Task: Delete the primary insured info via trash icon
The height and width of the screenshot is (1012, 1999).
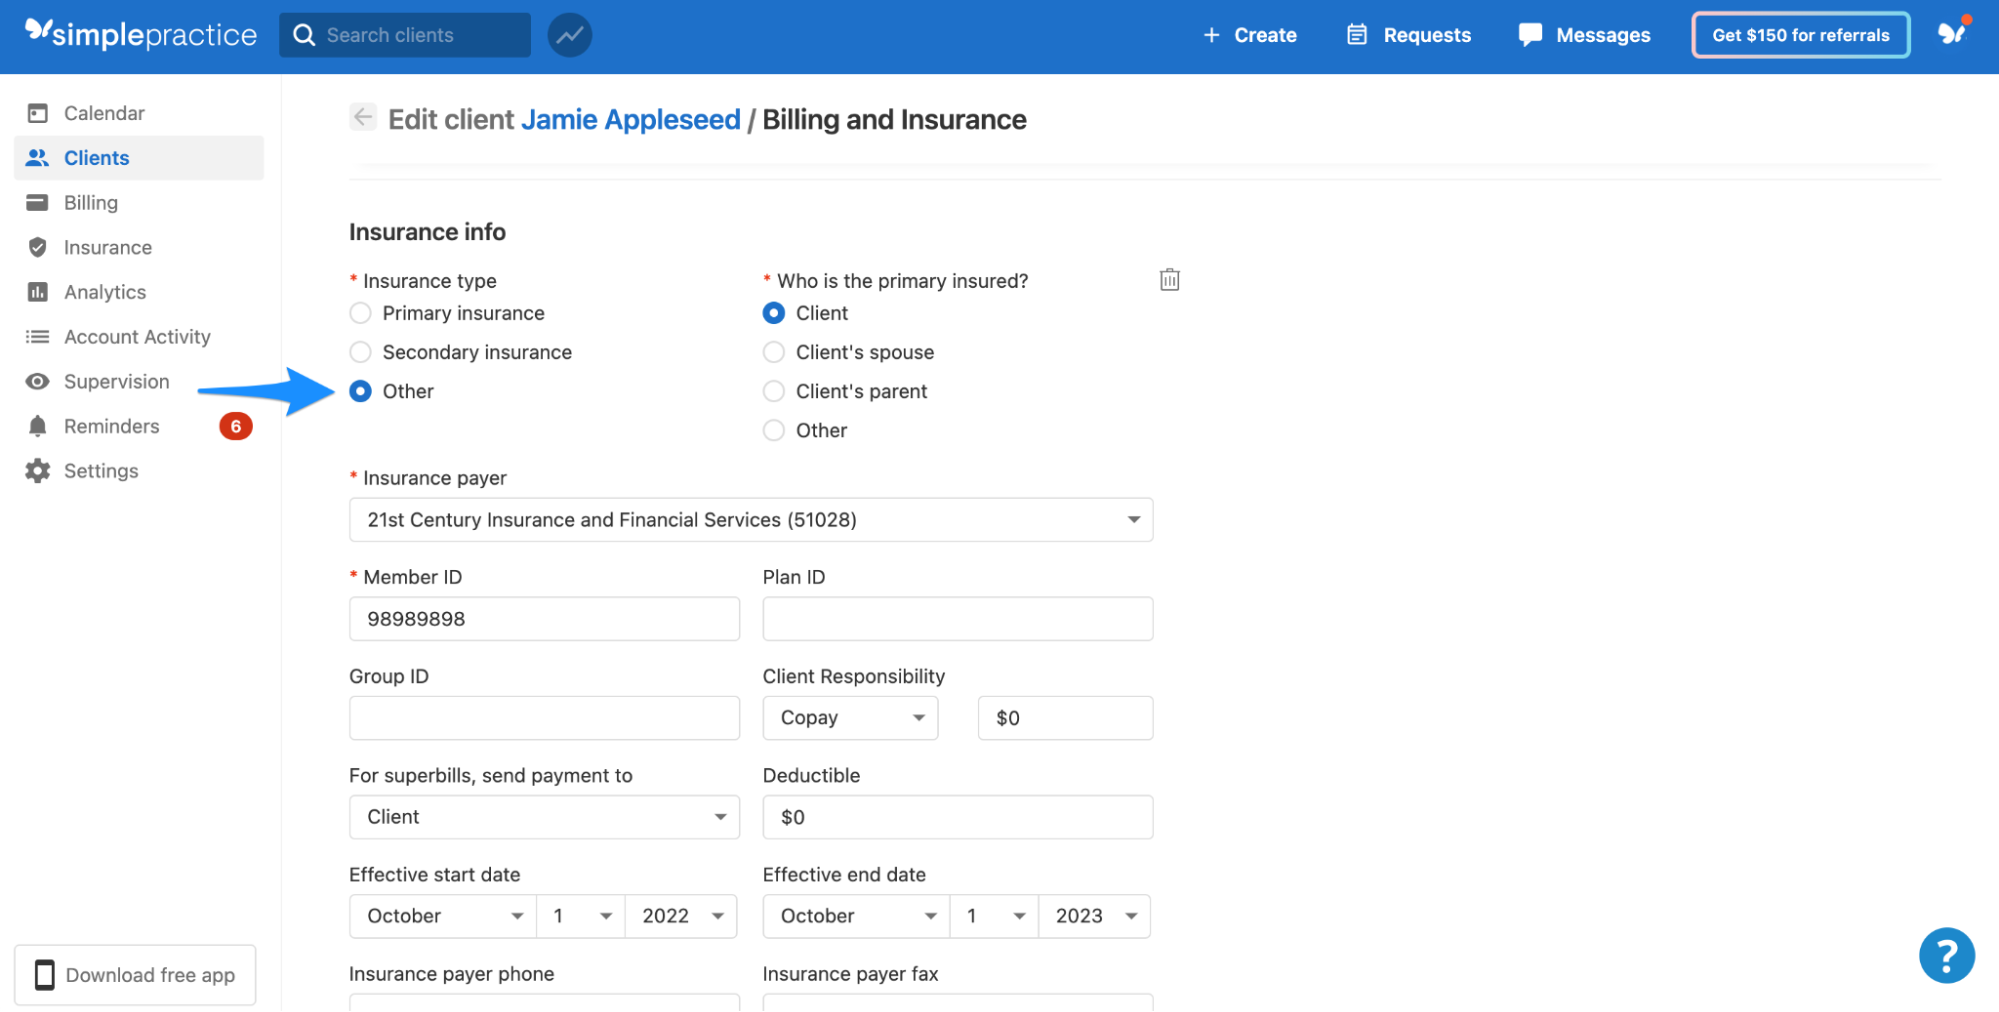Action: [x=1168, y=280]
